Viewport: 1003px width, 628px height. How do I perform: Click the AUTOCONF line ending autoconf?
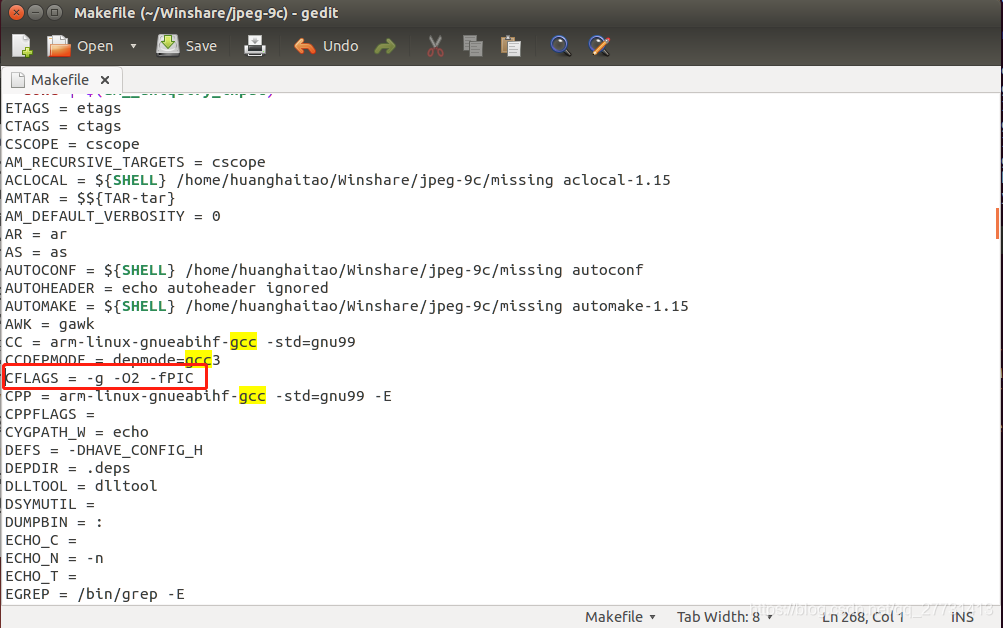coord(324,270)
